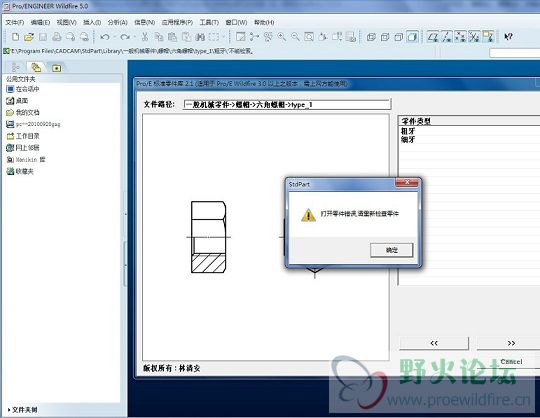Select 我的文档 folder
The image size is (540, 418).
pos(23,112)
